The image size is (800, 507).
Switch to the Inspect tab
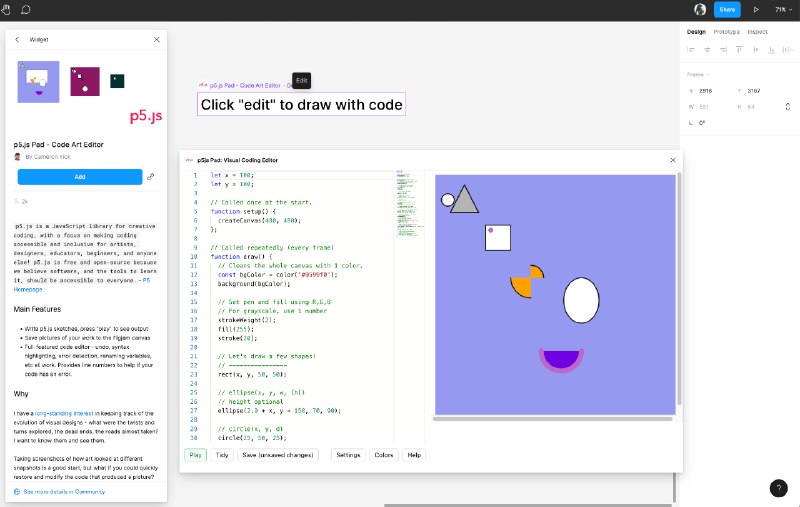click(758, 31)
